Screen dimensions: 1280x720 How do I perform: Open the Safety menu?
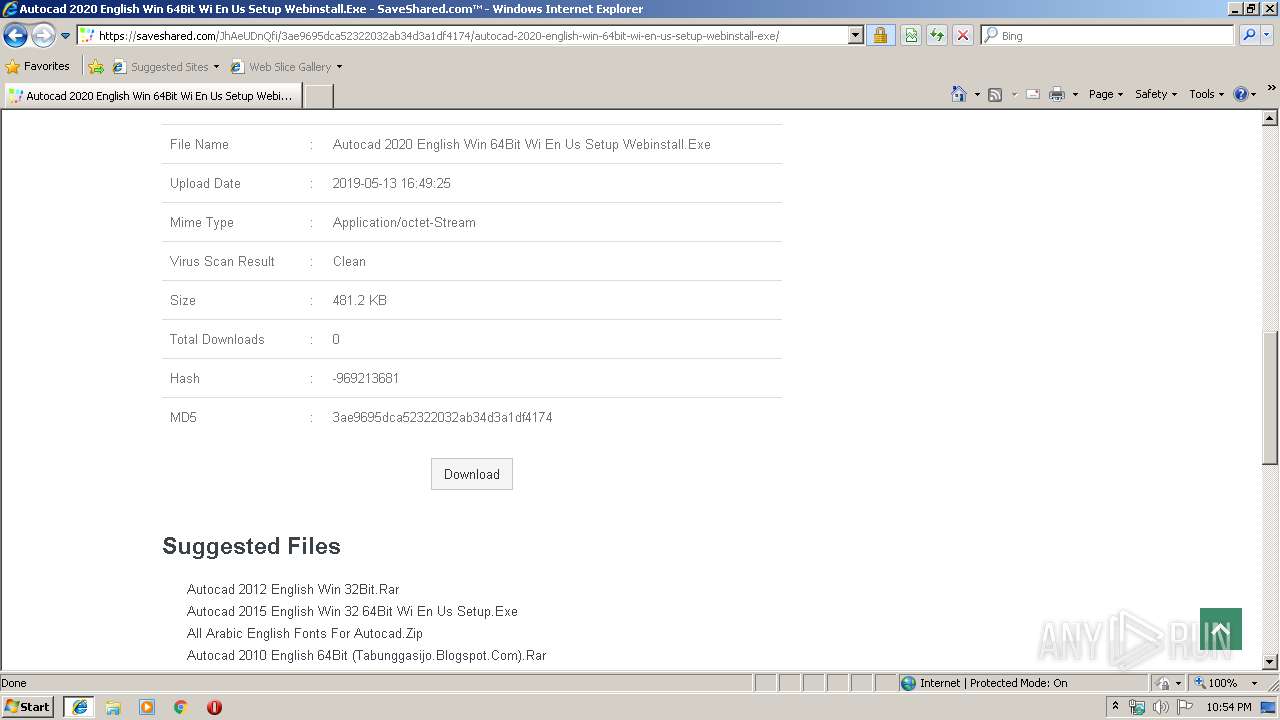1156,94
